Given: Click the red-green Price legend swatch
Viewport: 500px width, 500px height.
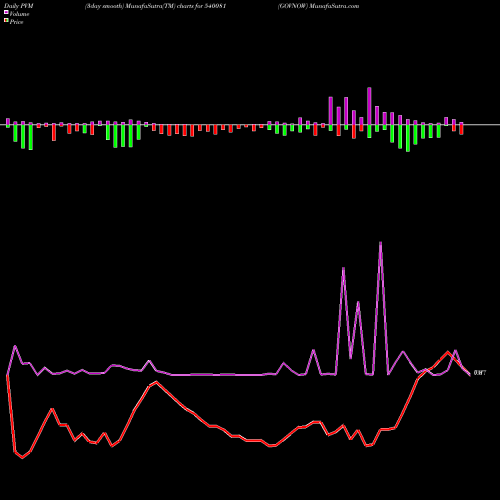Looking at the screenshot, I should pyautogui.click(x=6, y=21).
